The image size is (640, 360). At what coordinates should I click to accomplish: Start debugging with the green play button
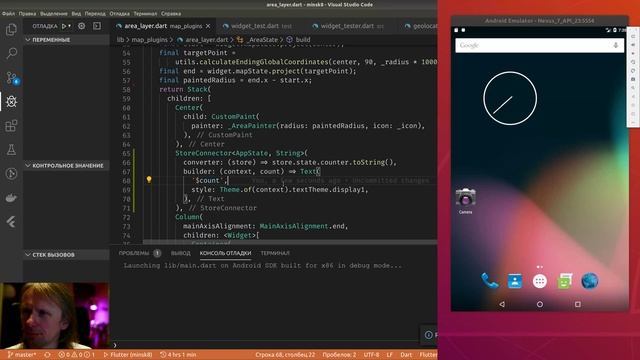pyautogui.click(x=64, y=26)
